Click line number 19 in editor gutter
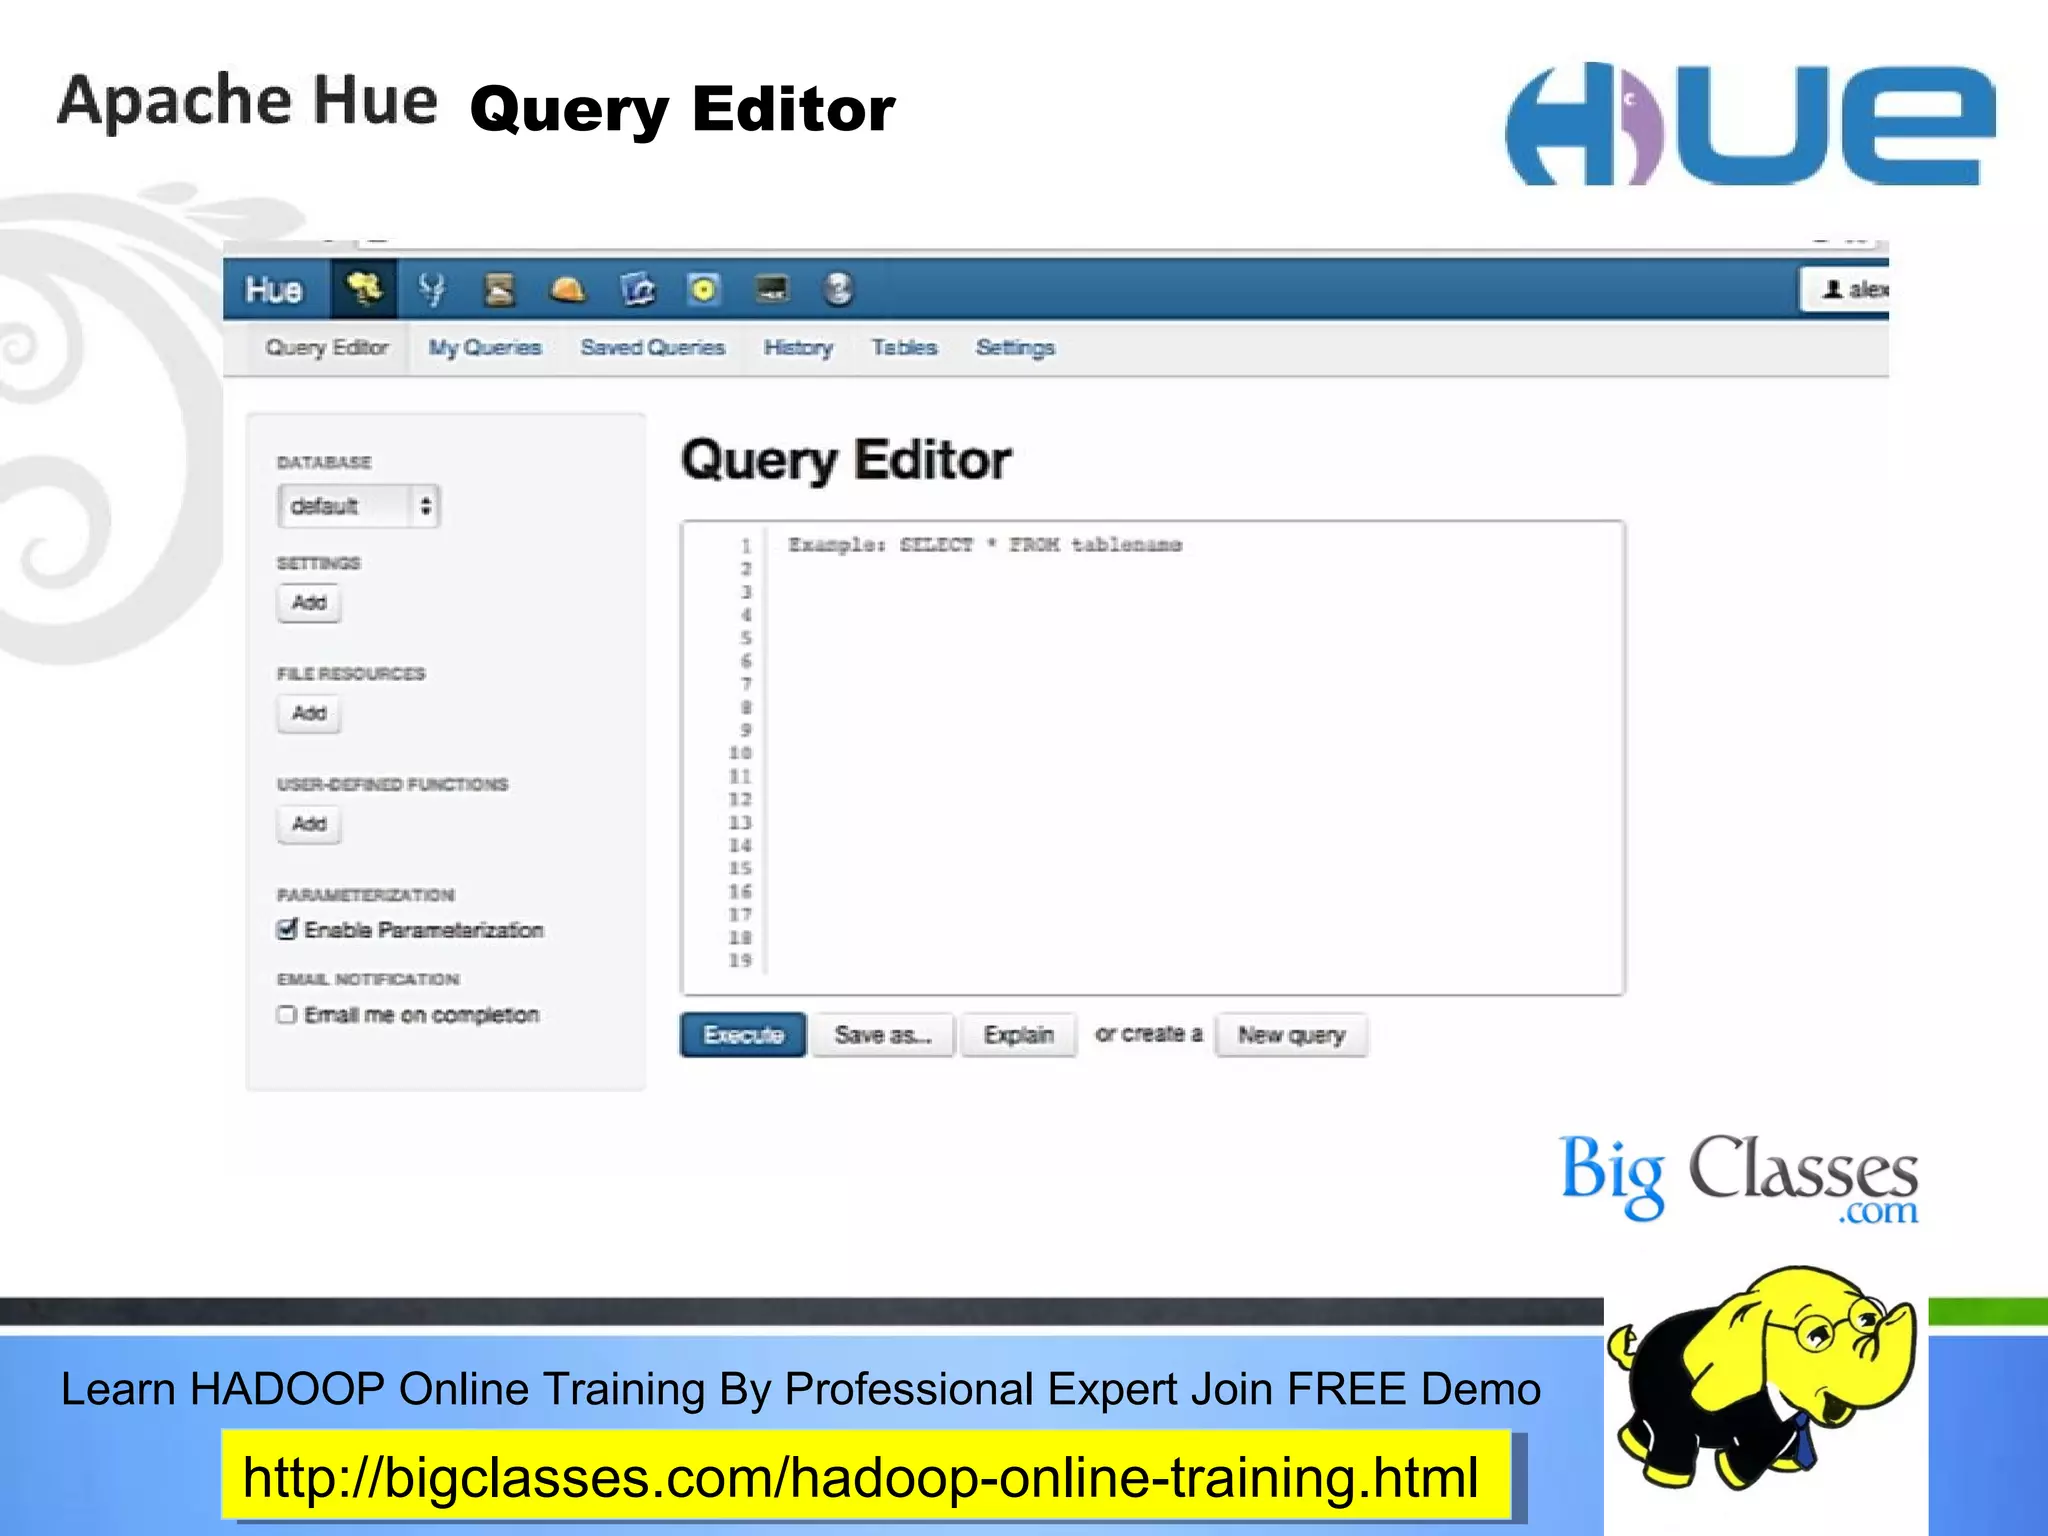 click(x=740, y=960)
